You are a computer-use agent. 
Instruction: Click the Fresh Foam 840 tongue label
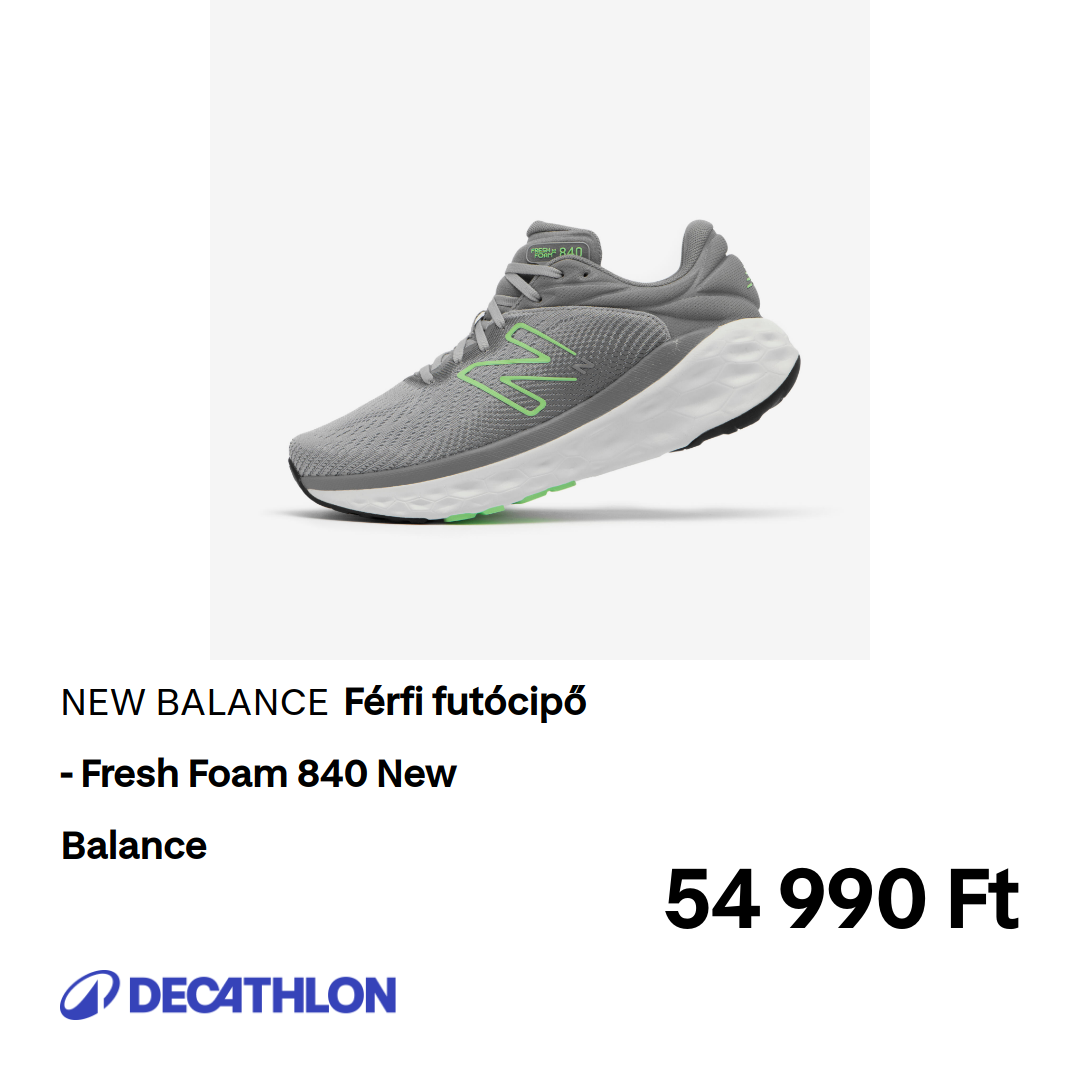tap(557, 252)
